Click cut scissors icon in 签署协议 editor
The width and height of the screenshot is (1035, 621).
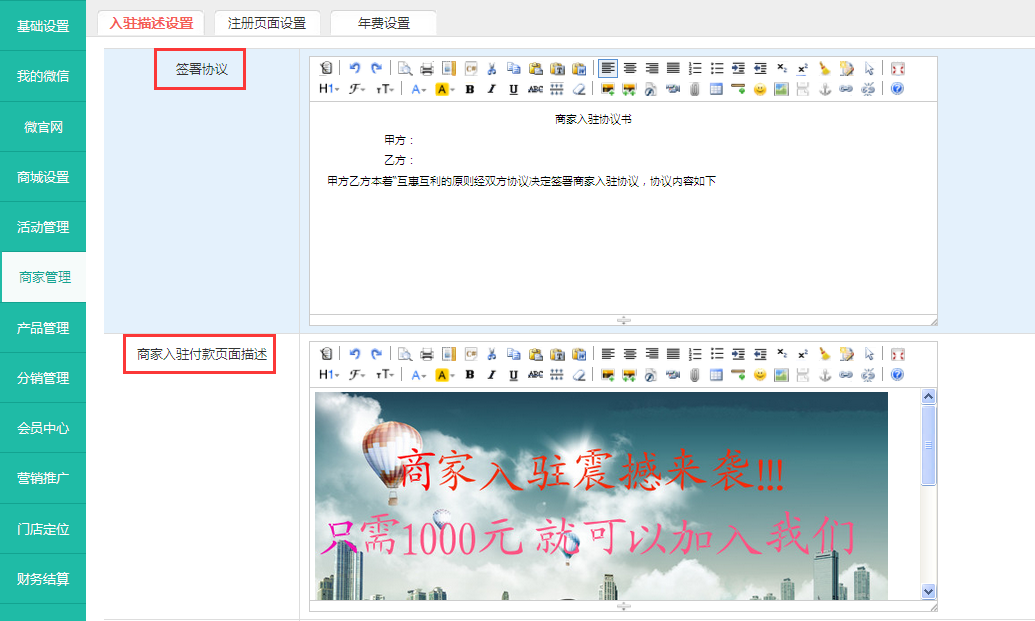(491, 69)
